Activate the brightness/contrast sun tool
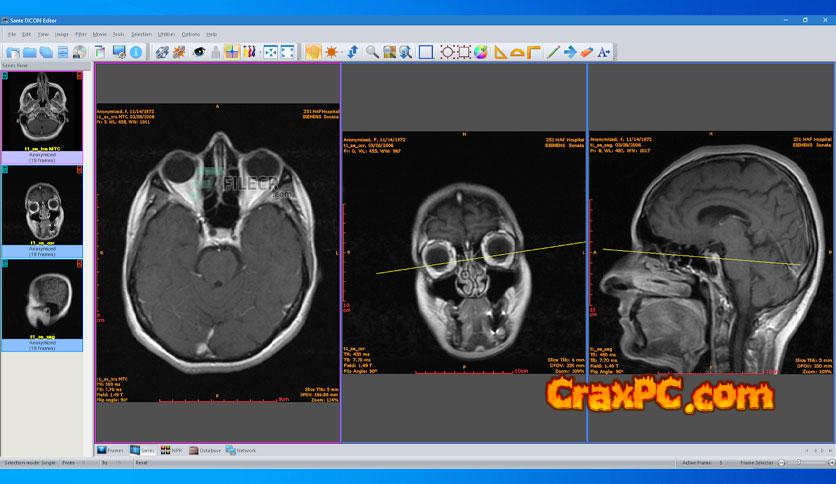 click(x=332, y=51)
